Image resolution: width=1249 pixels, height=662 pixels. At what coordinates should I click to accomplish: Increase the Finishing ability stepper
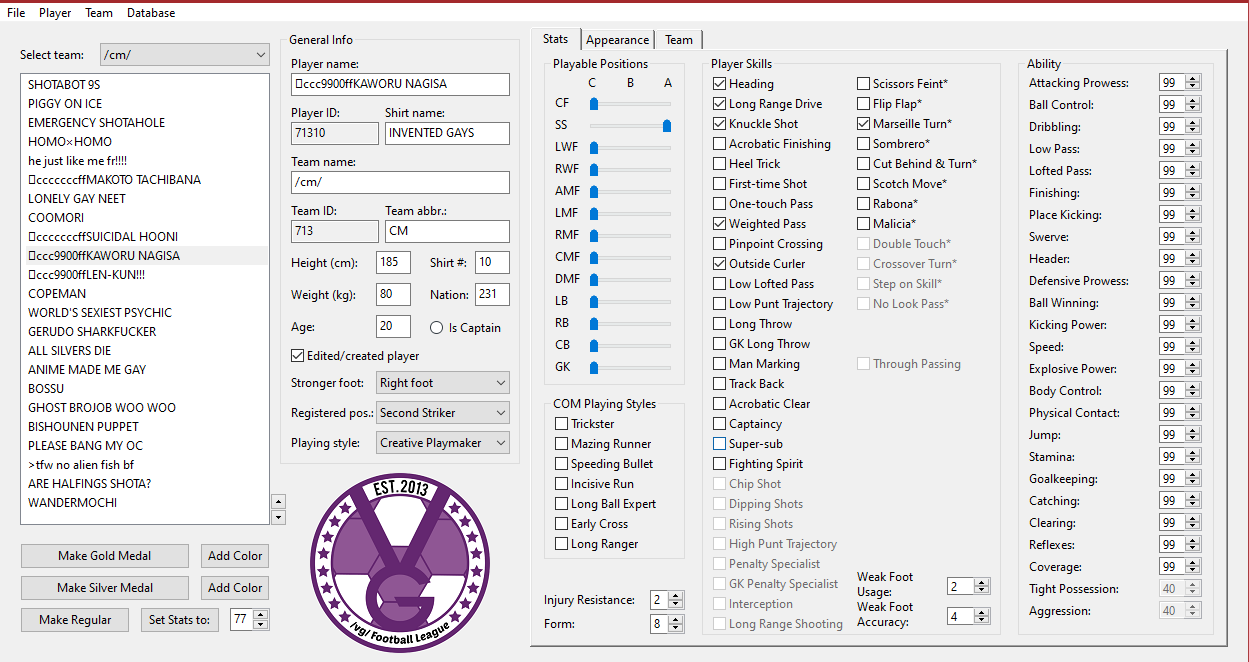tap(1192, 189)
